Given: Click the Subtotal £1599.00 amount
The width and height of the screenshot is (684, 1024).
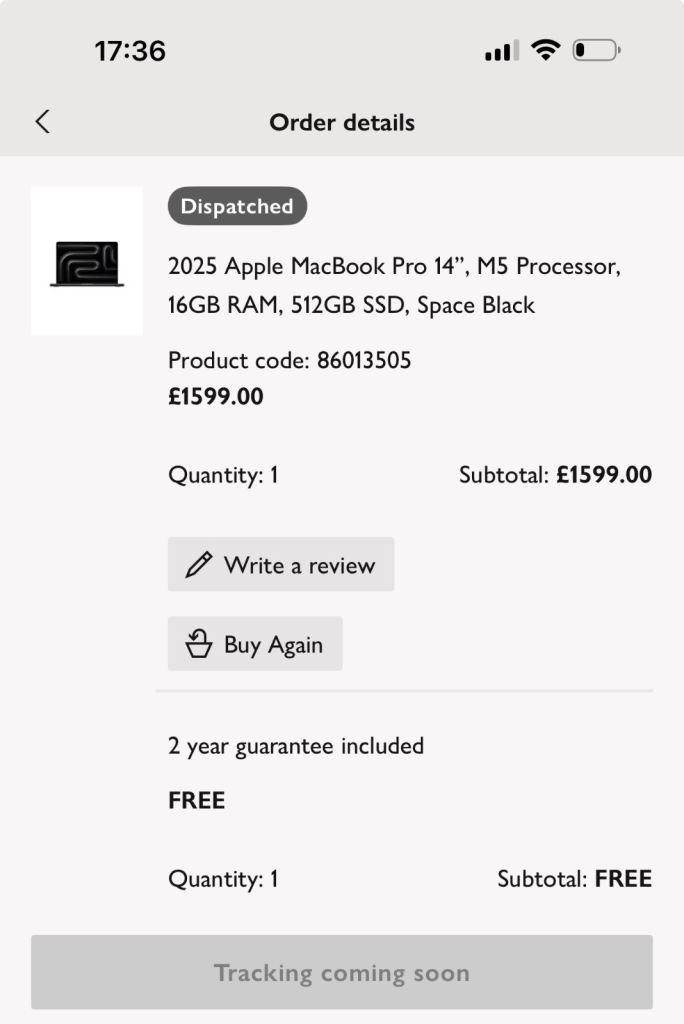Looking at the screenshot, I should 604,475.
